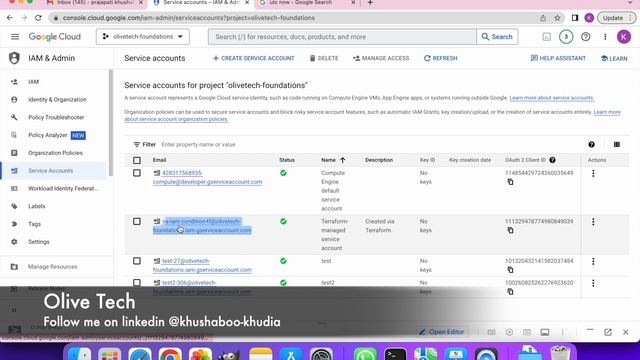640x360 pixels.
Task: Click the blue Search button
Action: click(x=497, y=37)
